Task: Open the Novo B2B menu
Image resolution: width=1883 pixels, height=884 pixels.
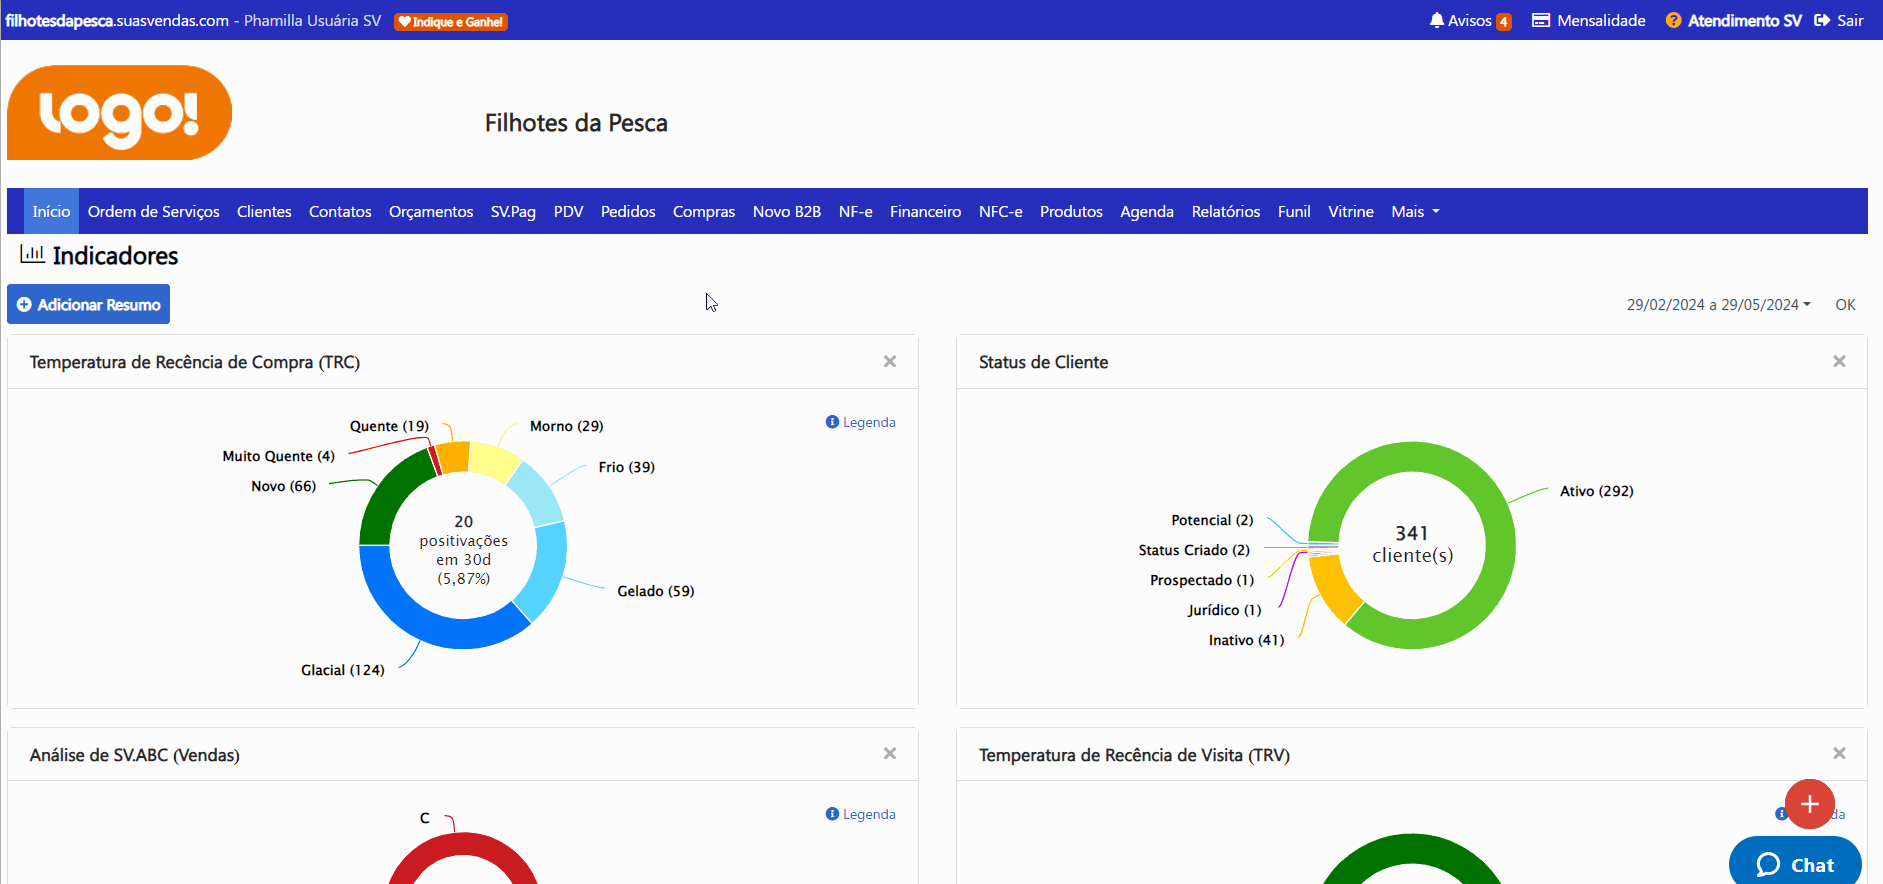Action: (x=787, y=211)
